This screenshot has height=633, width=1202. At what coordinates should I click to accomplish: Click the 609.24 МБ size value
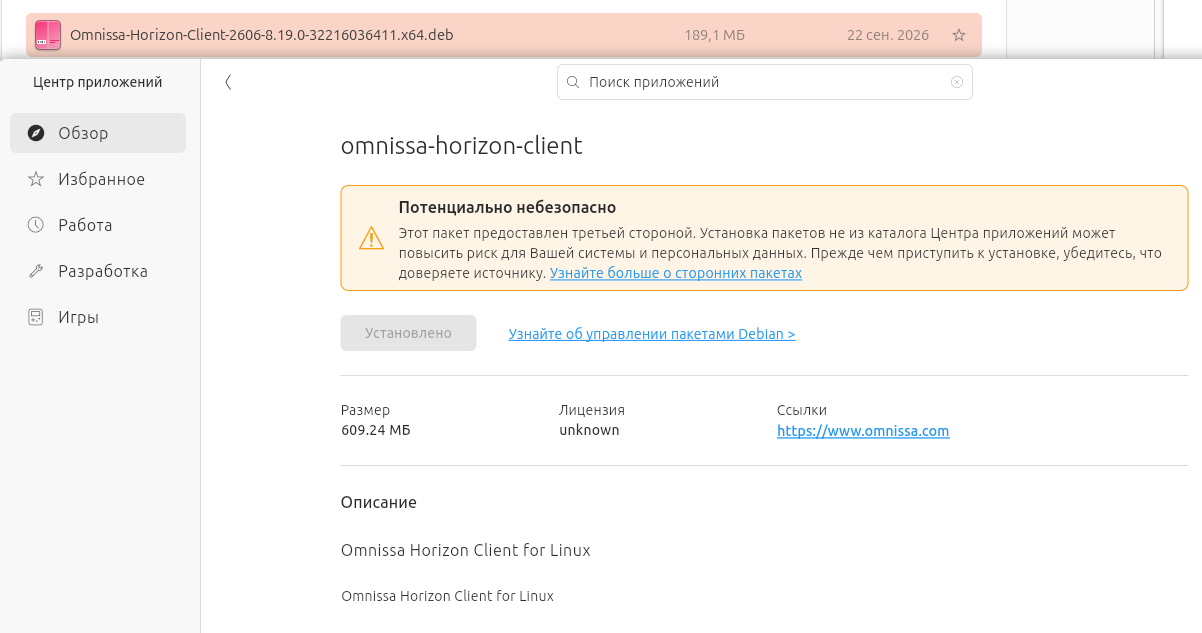(x=376, y=430)
